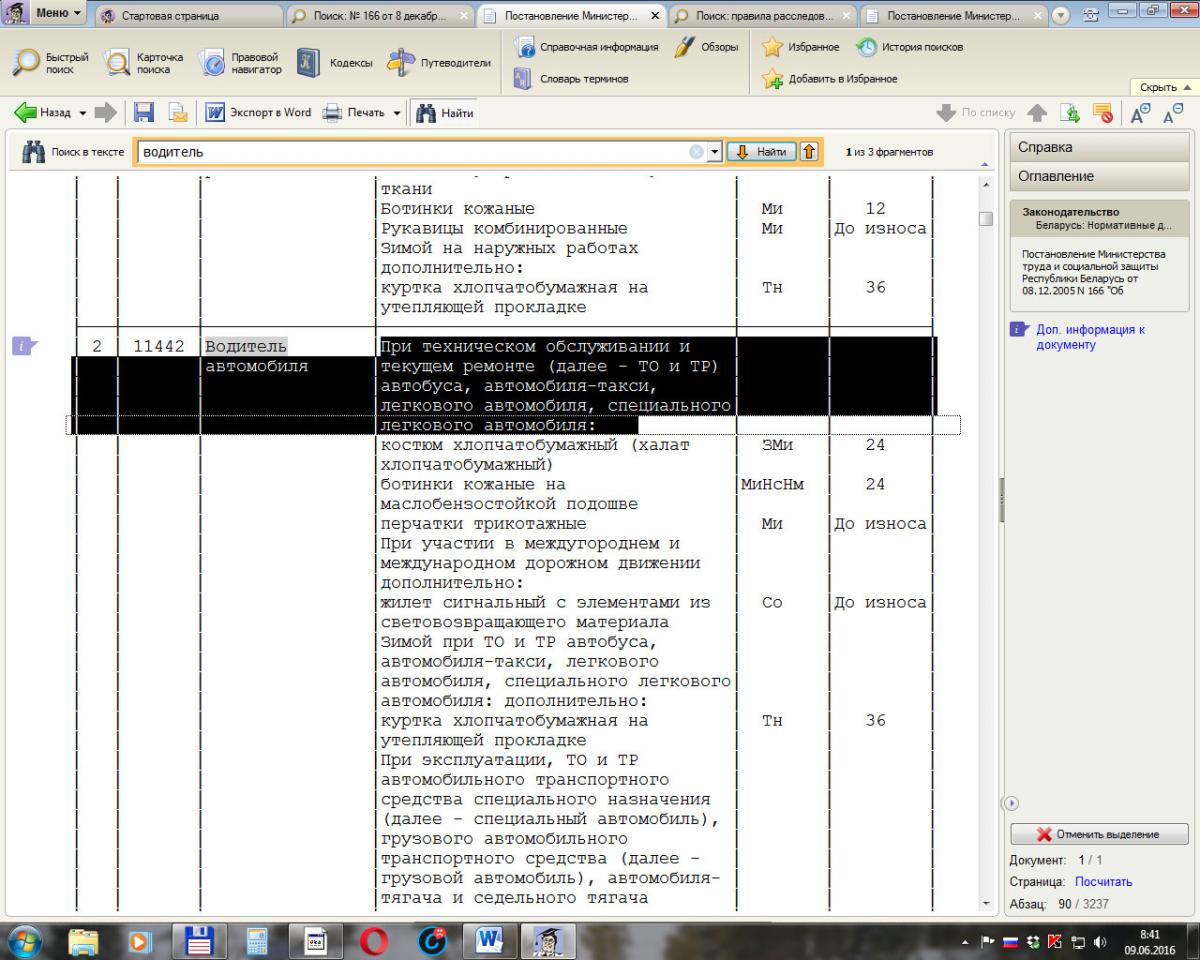Save document with the floppy disk icon
This screenshot has height=960, width=1200.
pyautogui.click(x=144, y=113)
